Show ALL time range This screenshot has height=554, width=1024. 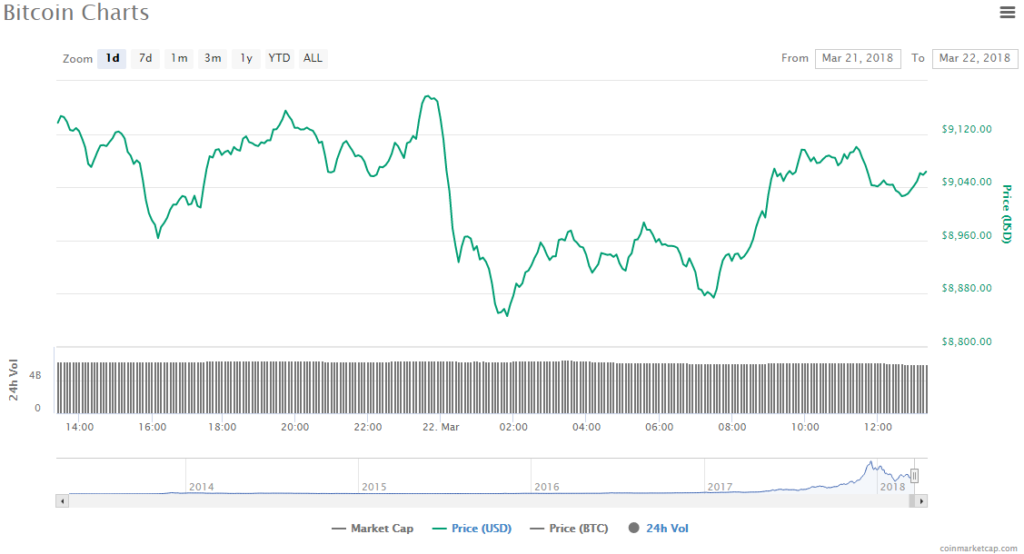(313, 58)
